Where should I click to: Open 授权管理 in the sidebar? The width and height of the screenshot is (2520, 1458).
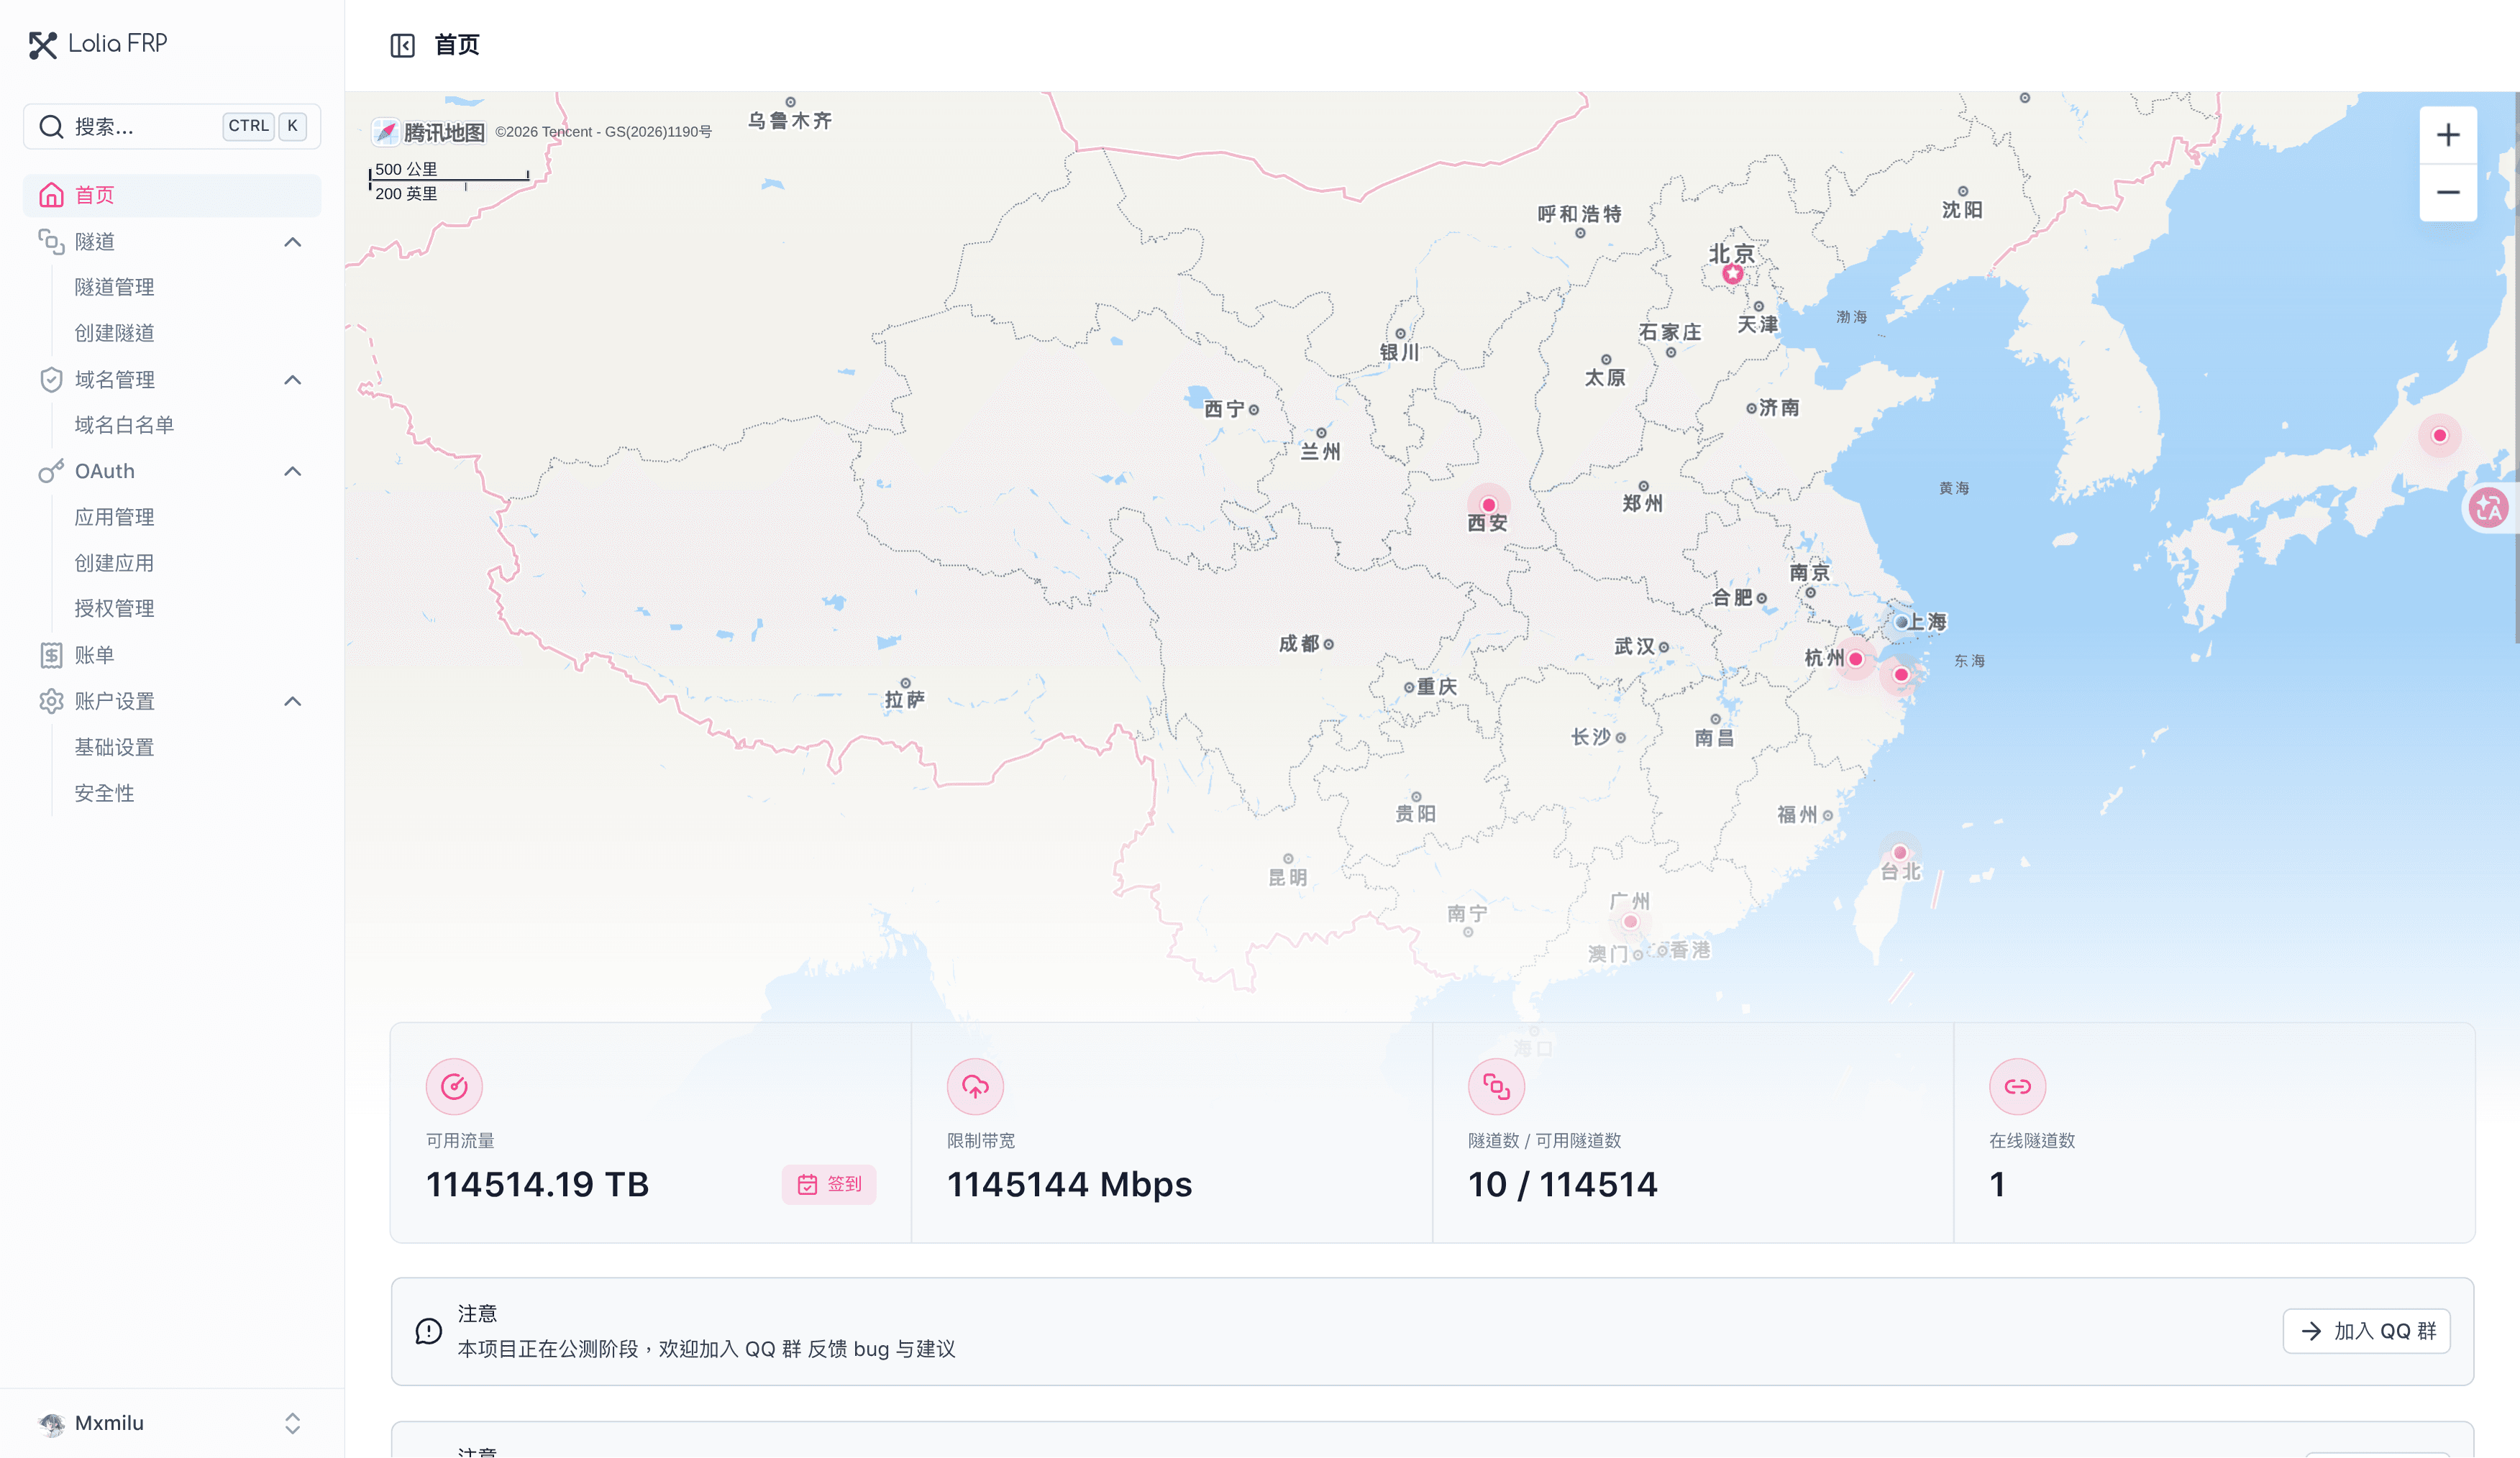[114, 608]
